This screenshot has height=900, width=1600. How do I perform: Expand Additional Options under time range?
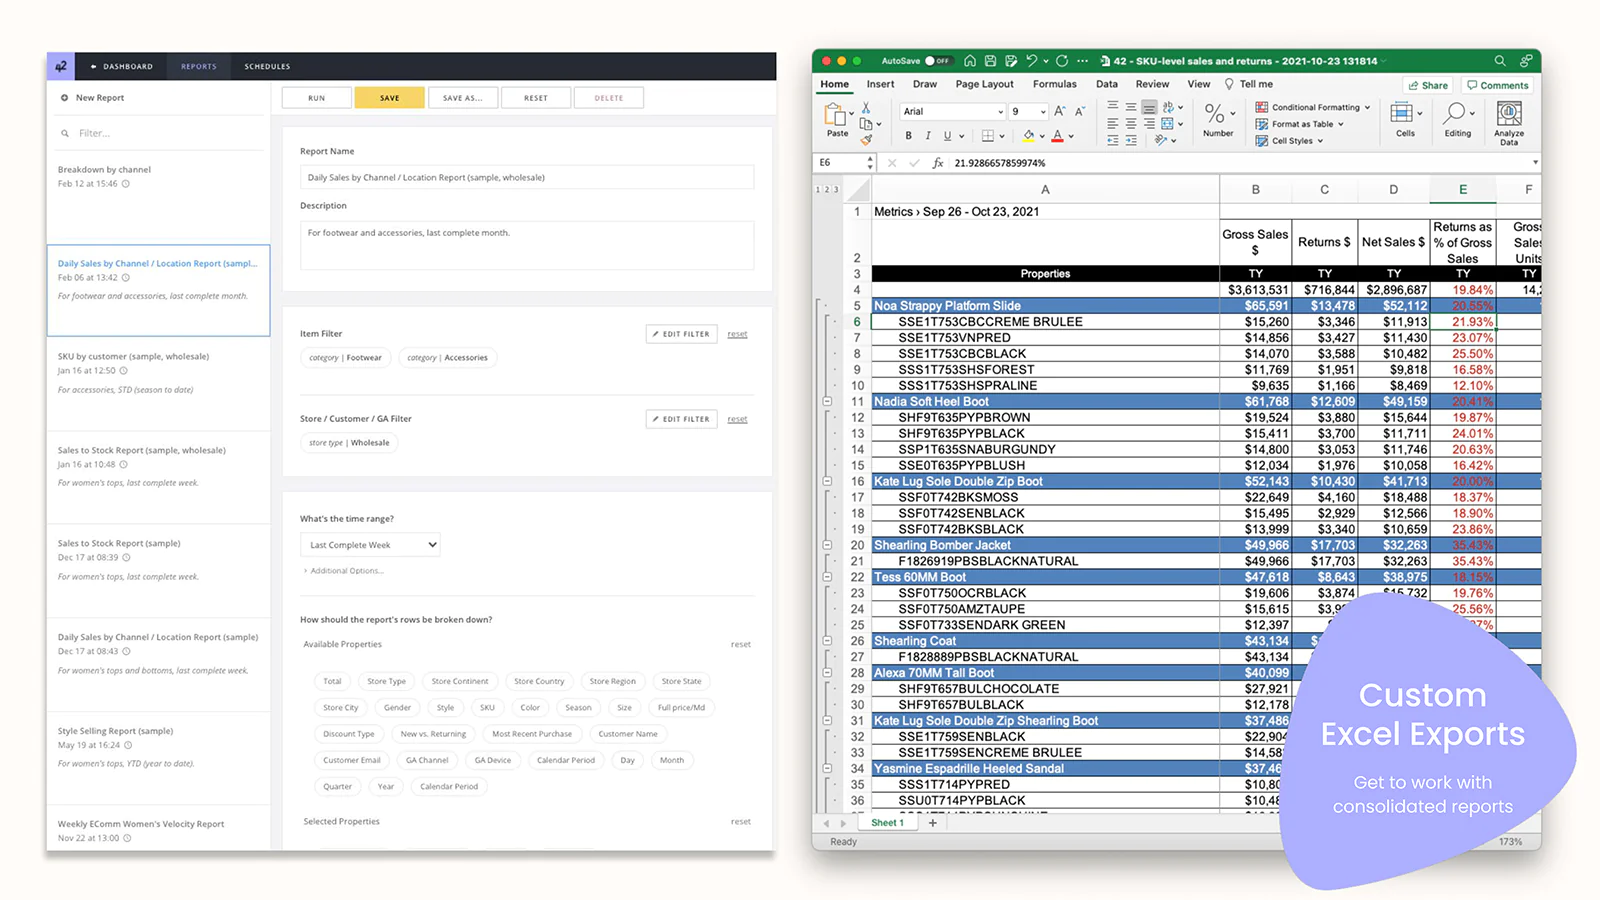343,571
